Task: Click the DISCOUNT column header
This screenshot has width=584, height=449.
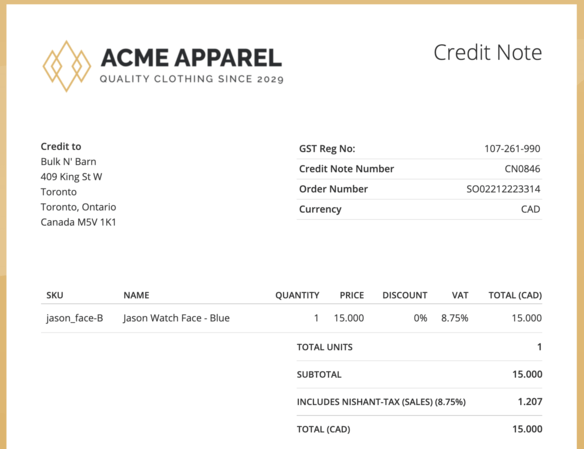Action: (405, 295)
